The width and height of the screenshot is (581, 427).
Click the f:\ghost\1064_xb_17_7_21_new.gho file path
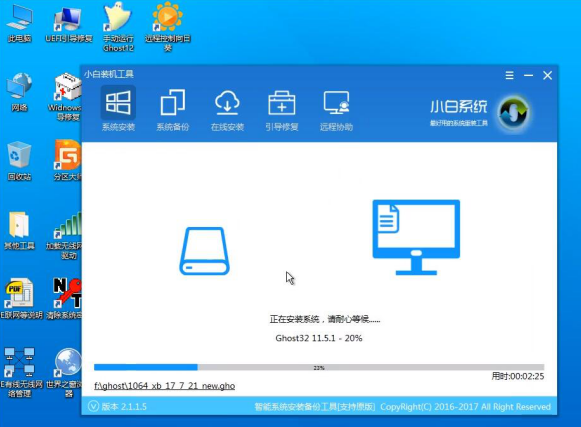coord(165,386)
